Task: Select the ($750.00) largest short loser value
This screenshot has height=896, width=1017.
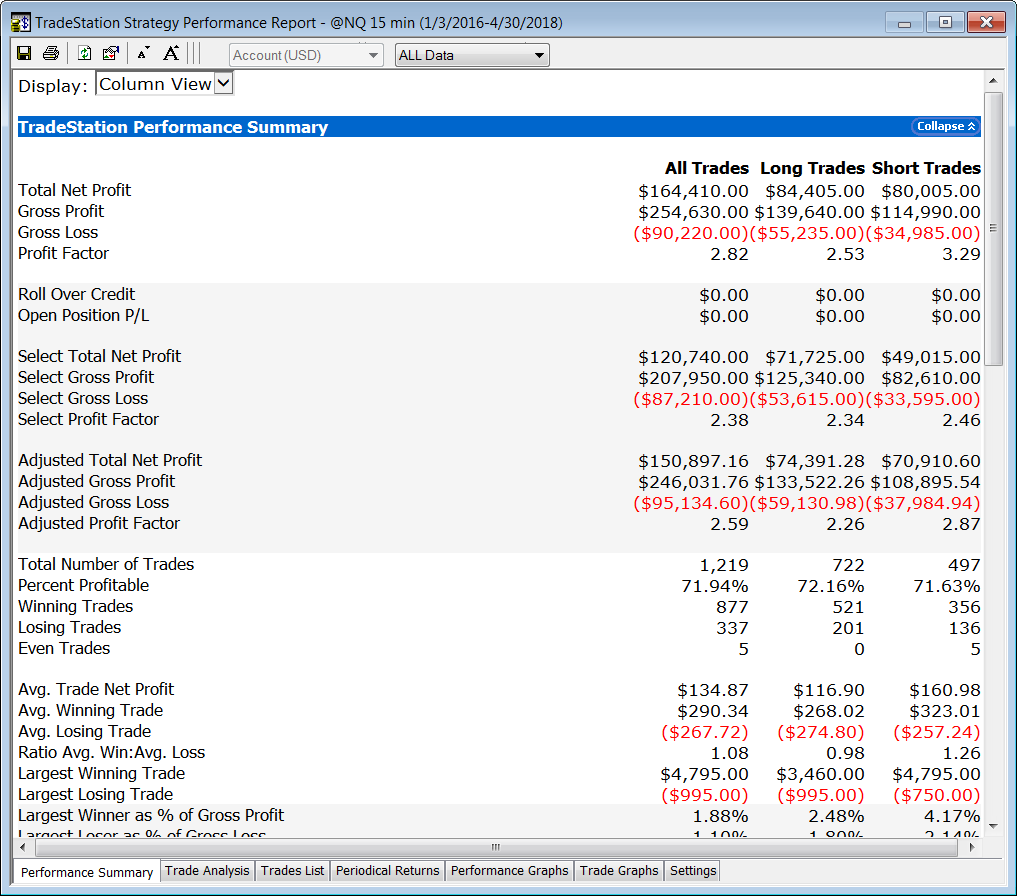Action: click(937, 795)
